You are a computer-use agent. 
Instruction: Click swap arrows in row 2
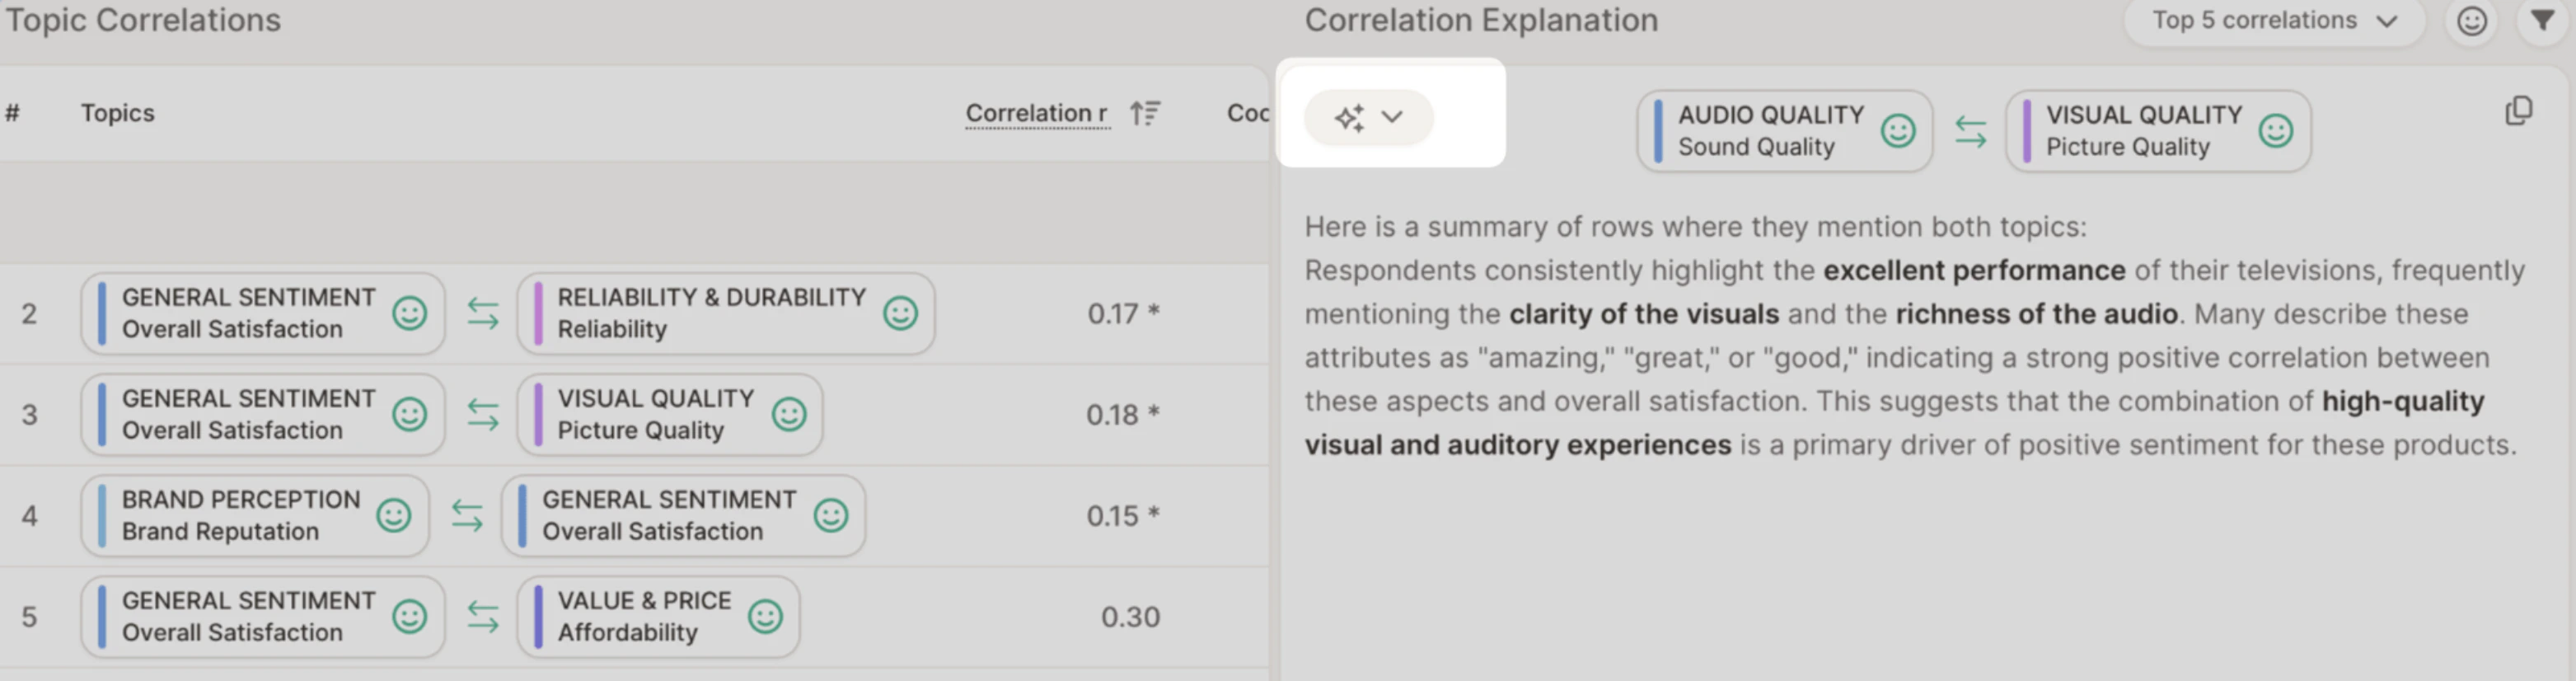482,314
